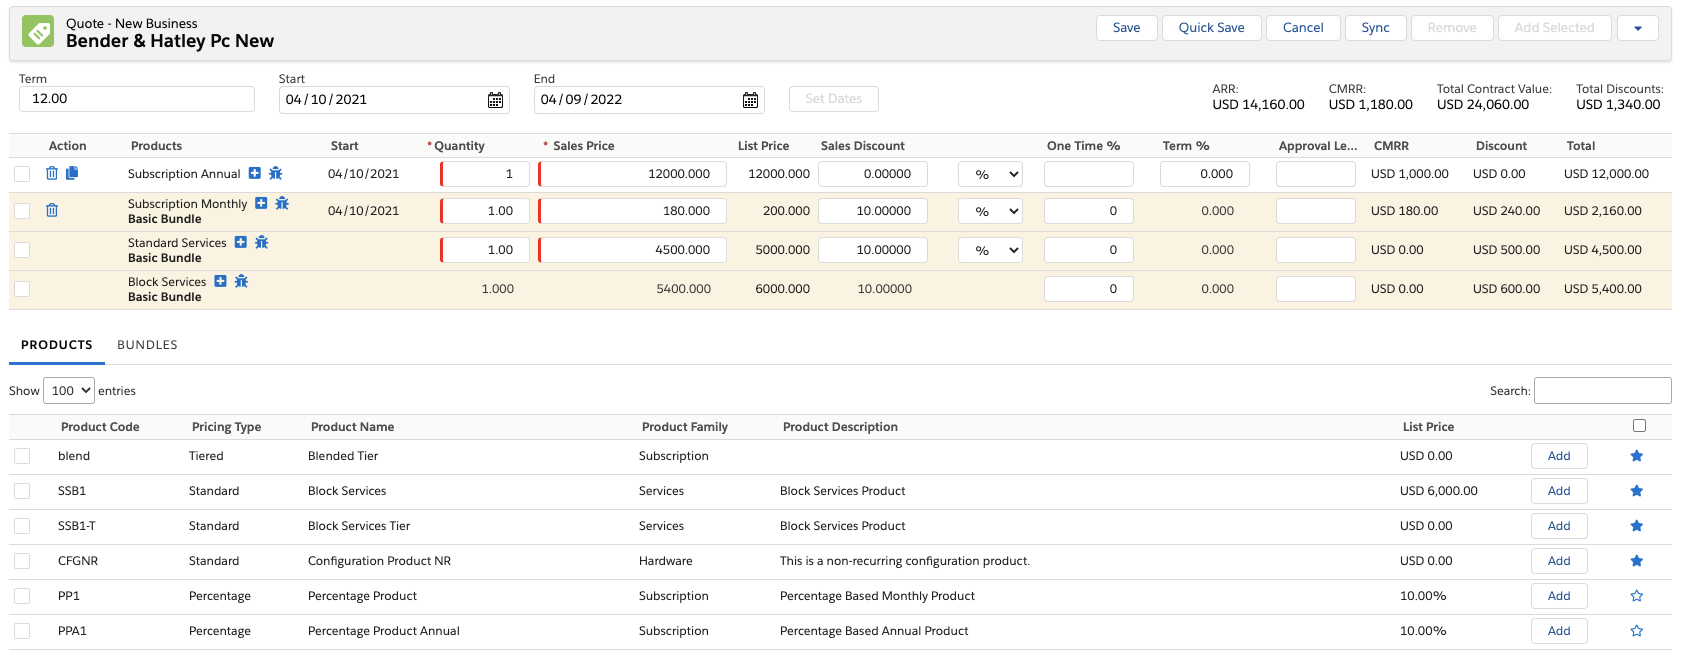Sort by Product Code column header
1682x653 pixels.
point(100,427)
